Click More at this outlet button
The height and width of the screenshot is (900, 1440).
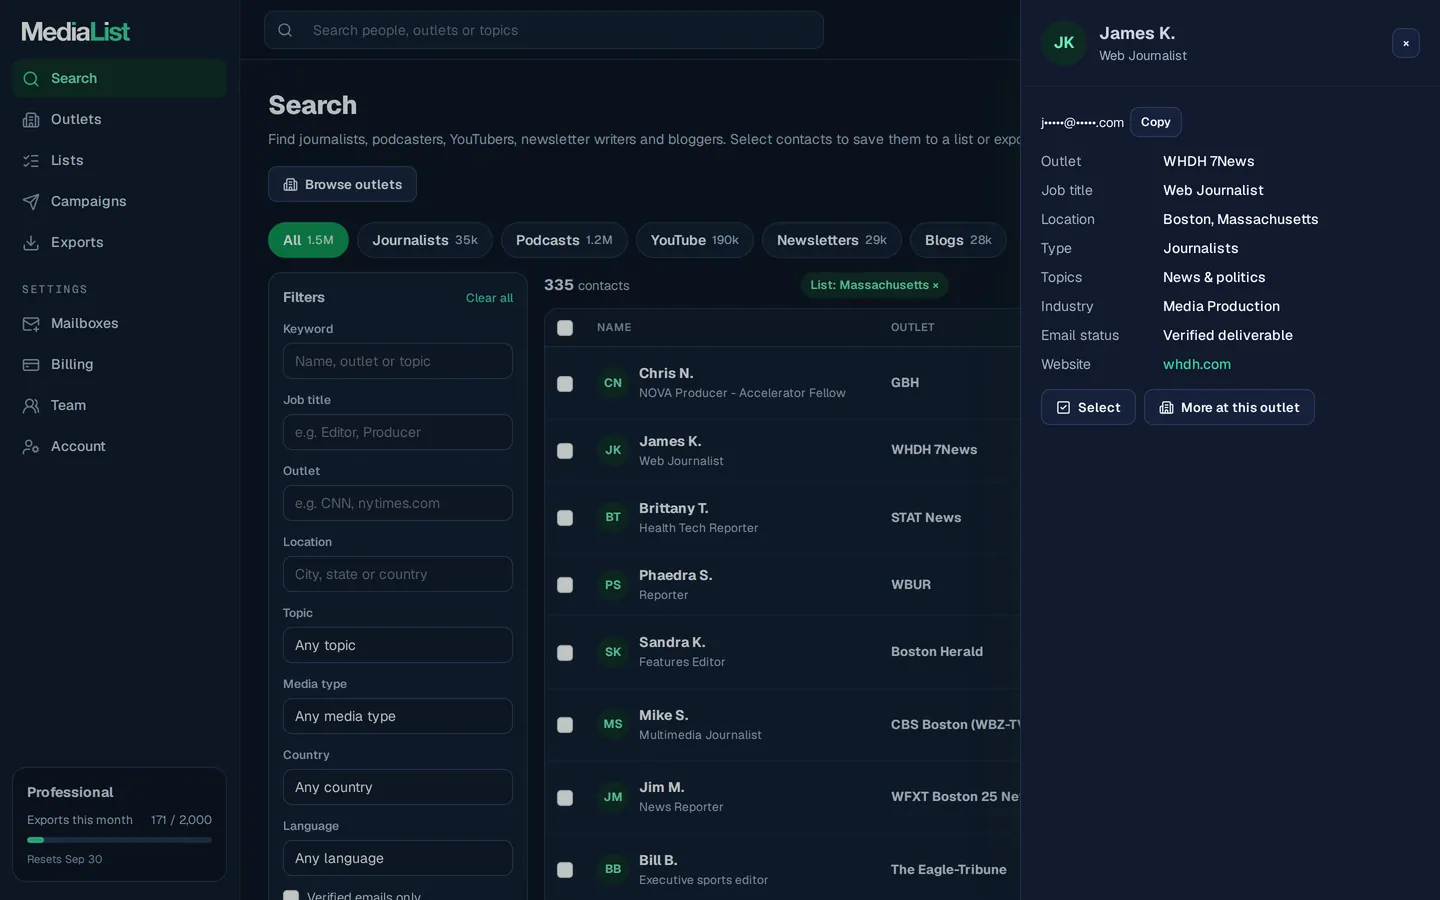pyautogui.click(x=1229, y=407)
